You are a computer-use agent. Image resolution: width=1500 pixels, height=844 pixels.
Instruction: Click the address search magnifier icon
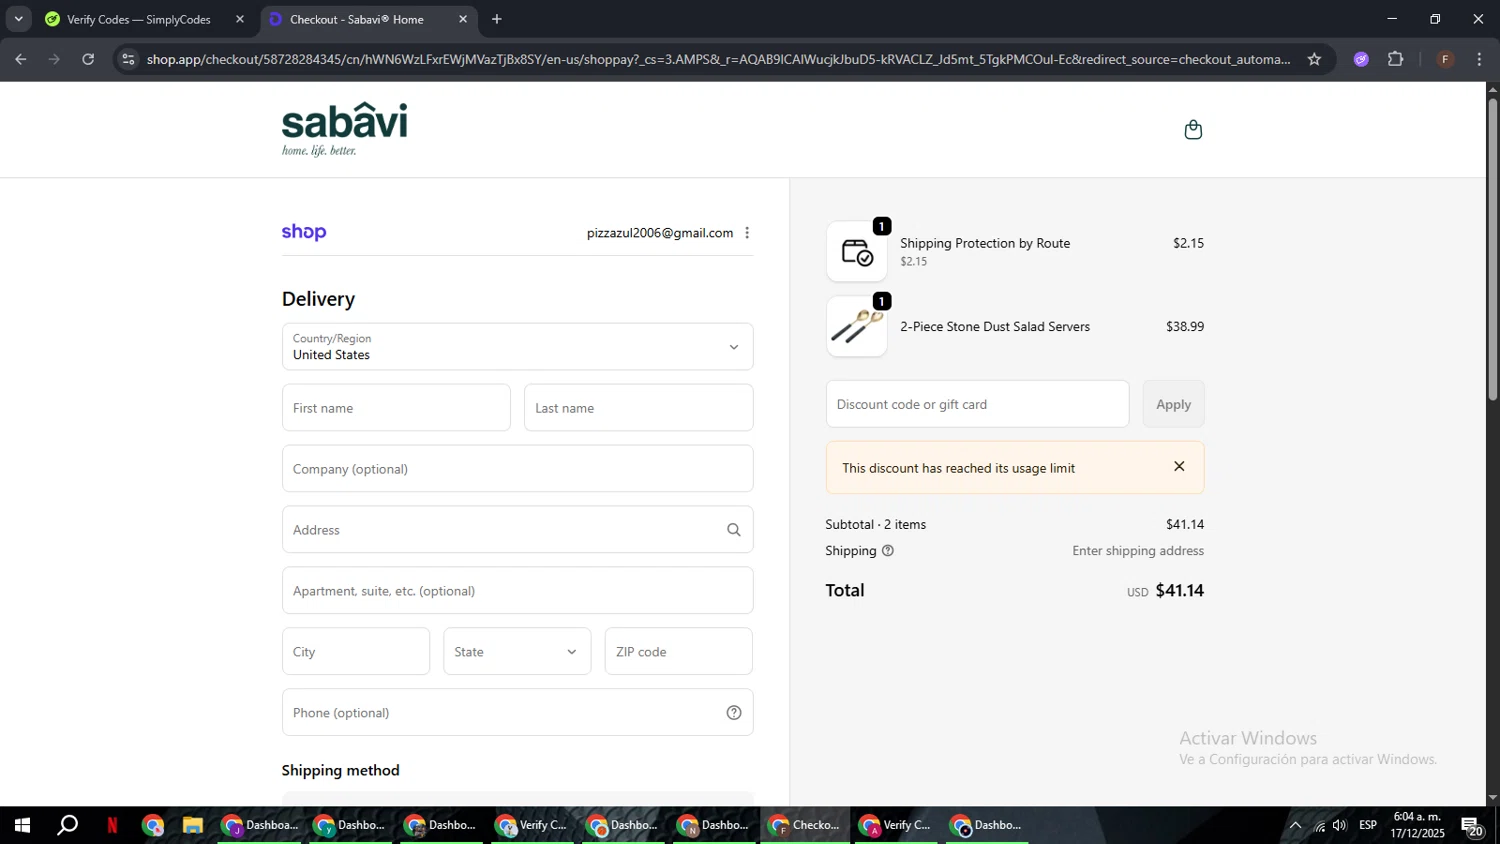(x=734, y=530)
